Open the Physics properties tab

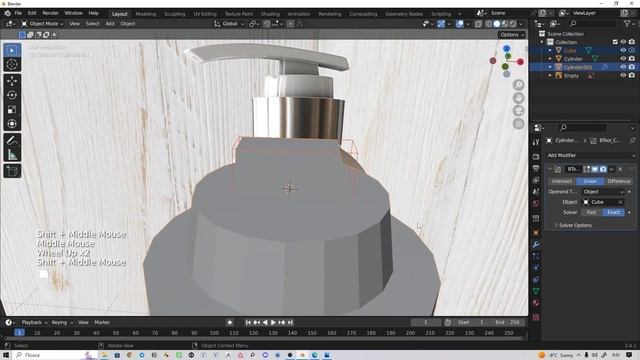coord(536,268)
